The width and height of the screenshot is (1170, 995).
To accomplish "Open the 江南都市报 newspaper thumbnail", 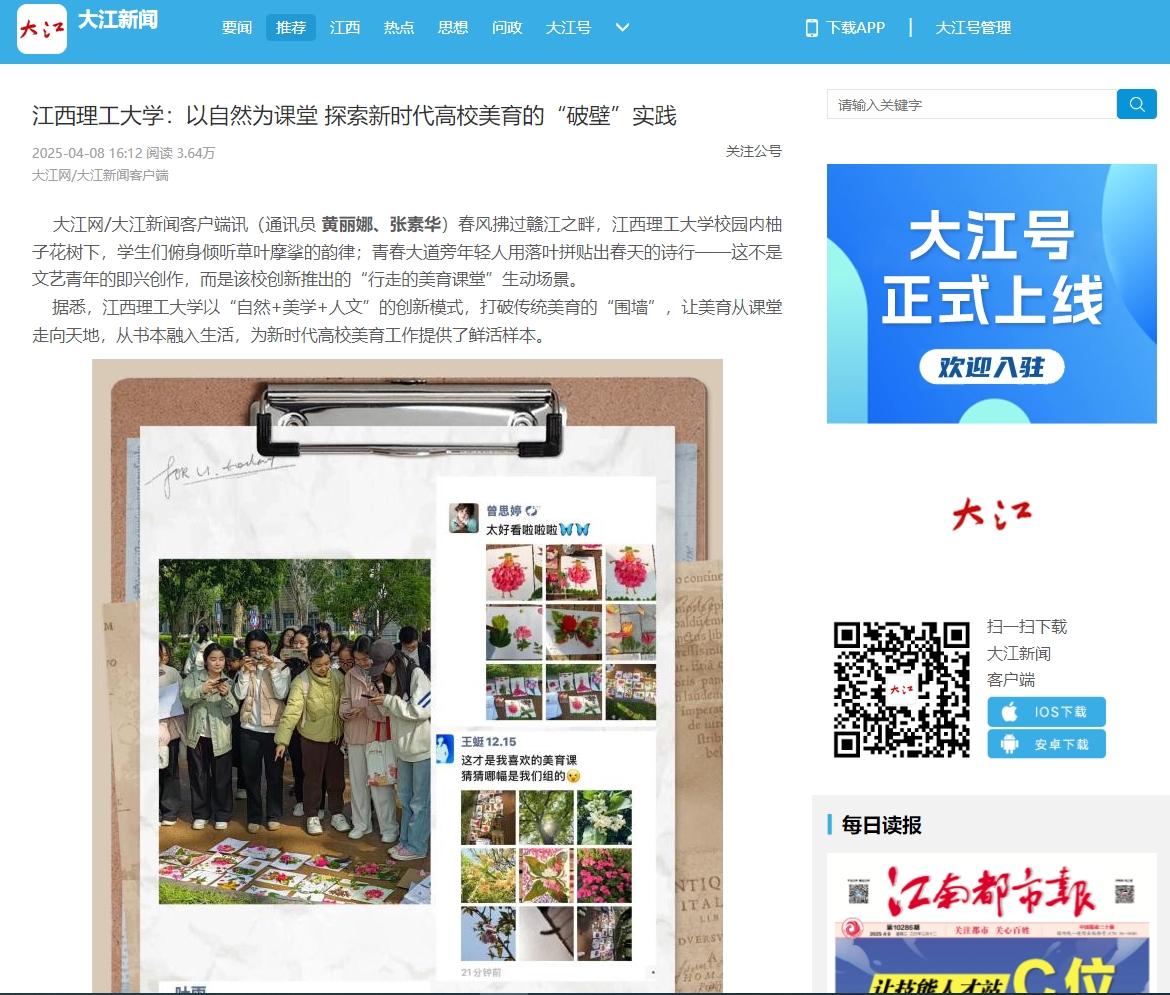I will click(991, 923).
